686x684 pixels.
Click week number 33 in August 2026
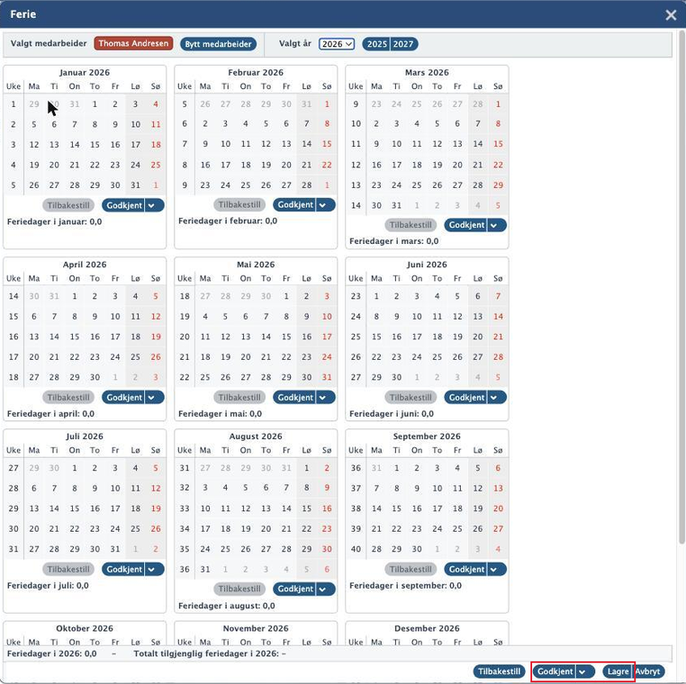185,509
